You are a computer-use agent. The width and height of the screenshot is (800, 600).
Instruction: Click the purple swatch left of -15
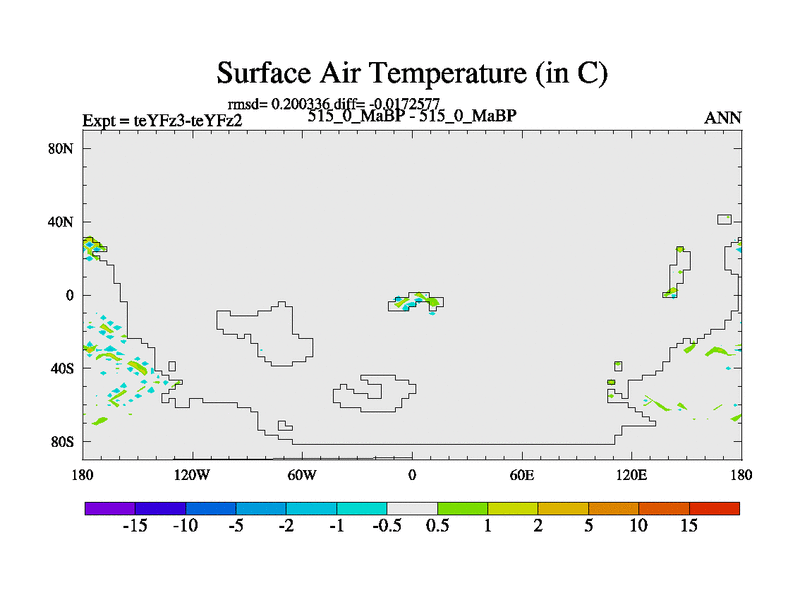point(109,508)
